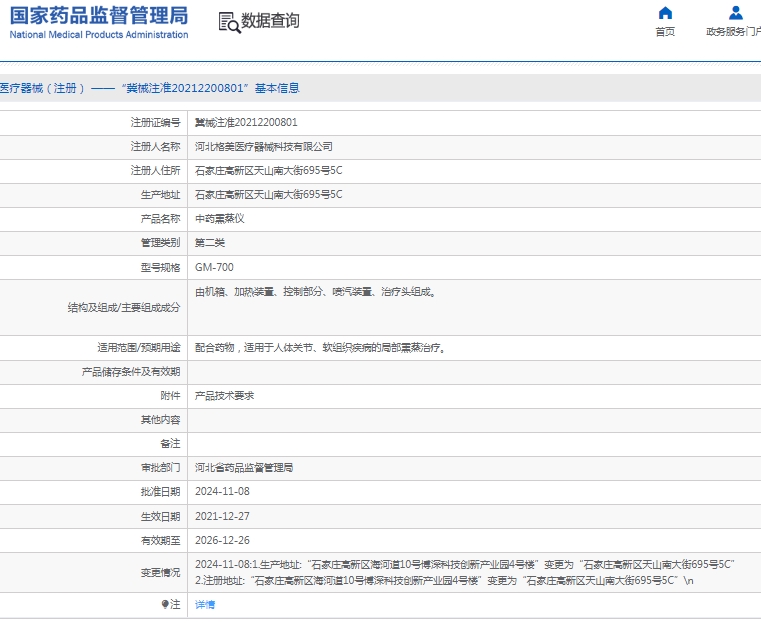Screen dimensions: 761x623
Task: Click 产品技术要求 attachment text
Action: (x=224, y=396)
